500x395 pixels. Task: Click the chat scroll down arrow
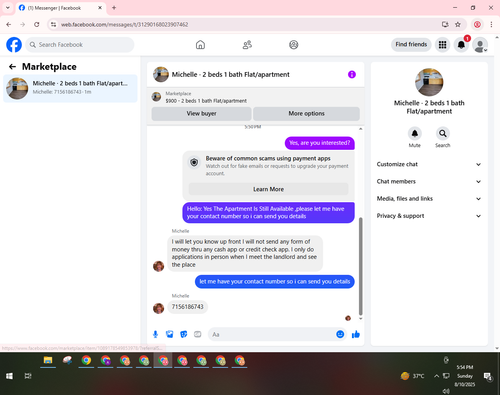(x=360, y=319)
